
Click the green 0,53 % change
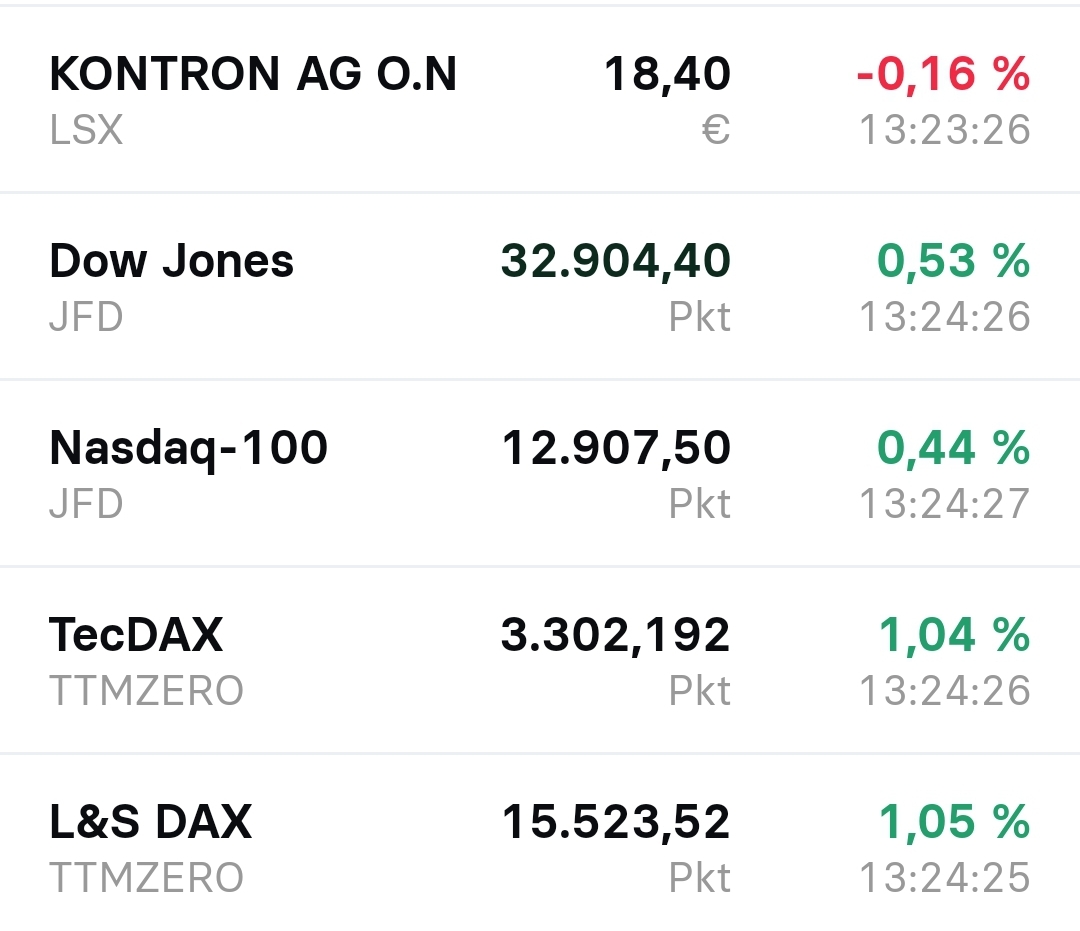[x=954, y=261]
